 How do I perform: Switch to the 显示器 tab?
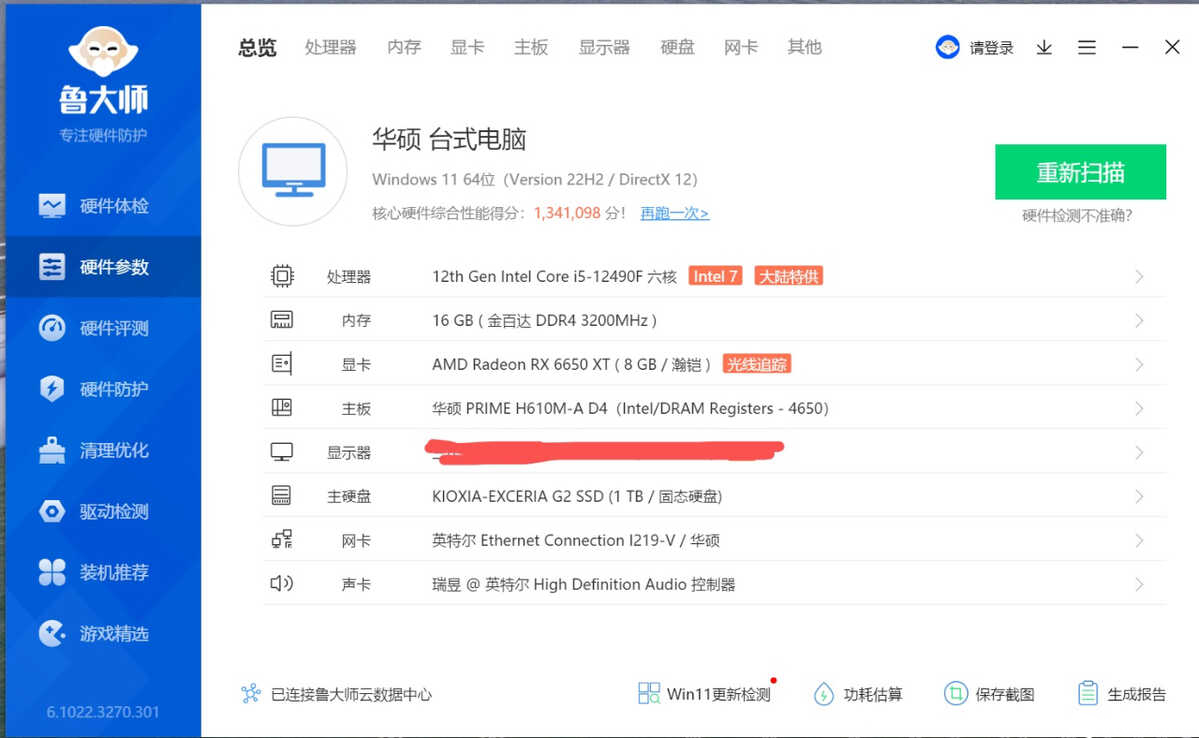(x=604, y=47)
